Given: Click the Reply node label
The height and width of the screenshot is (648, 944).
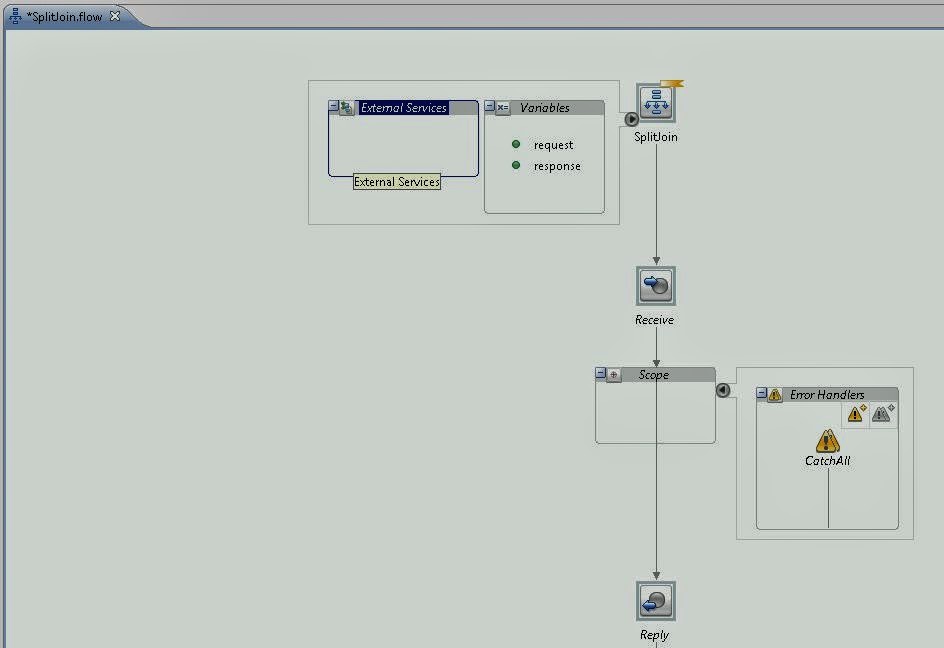Looking at the screenshot, I should point(654,635).
